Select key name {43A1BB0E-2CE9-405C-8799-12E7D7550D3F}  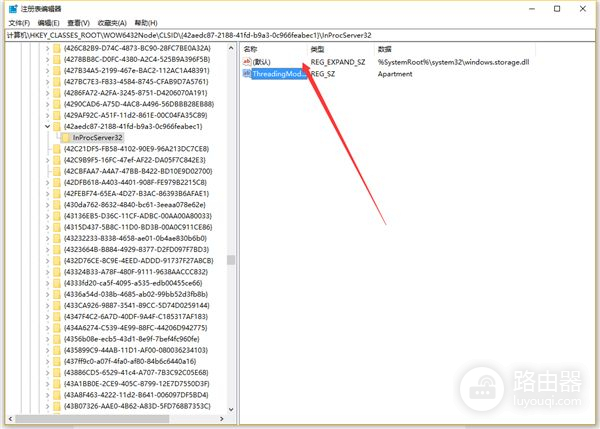137,384
